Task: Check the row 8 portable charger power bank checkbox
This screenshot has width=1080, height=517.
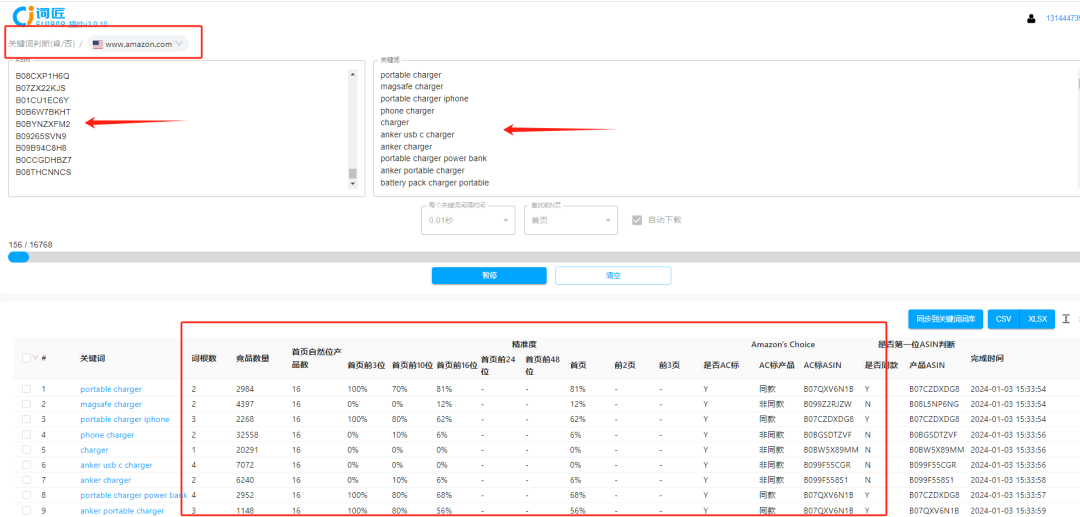Action: [x=26, y=496]
